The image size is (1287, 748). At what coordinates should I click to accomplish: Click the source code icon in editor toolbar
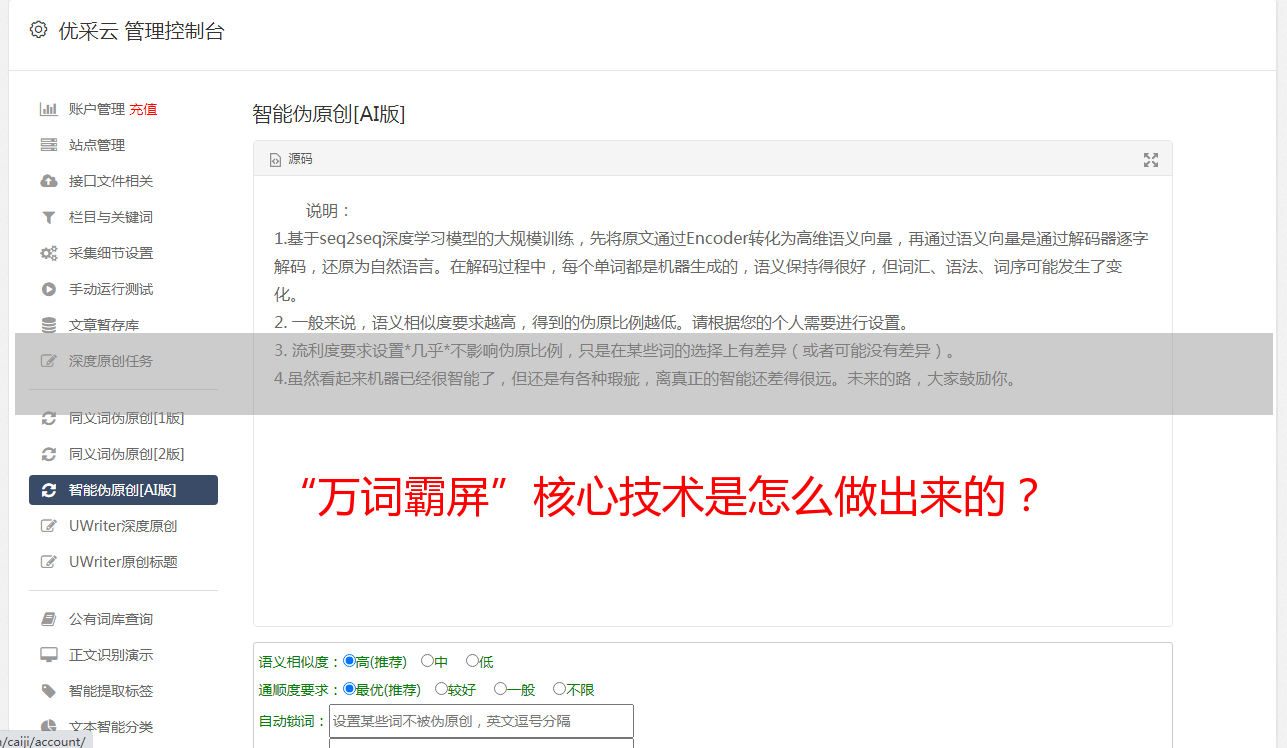click(275, 159)
